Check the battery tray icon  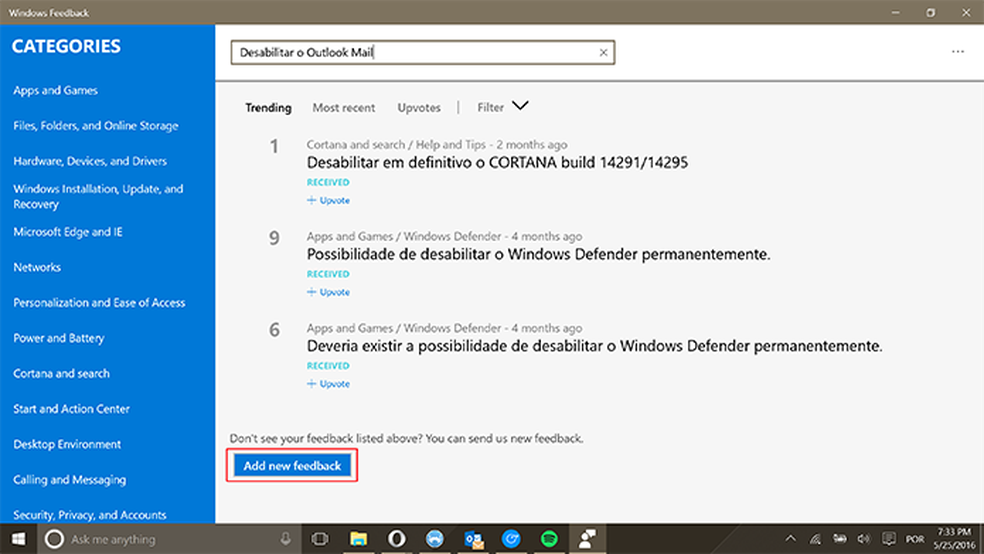point(840,539)
